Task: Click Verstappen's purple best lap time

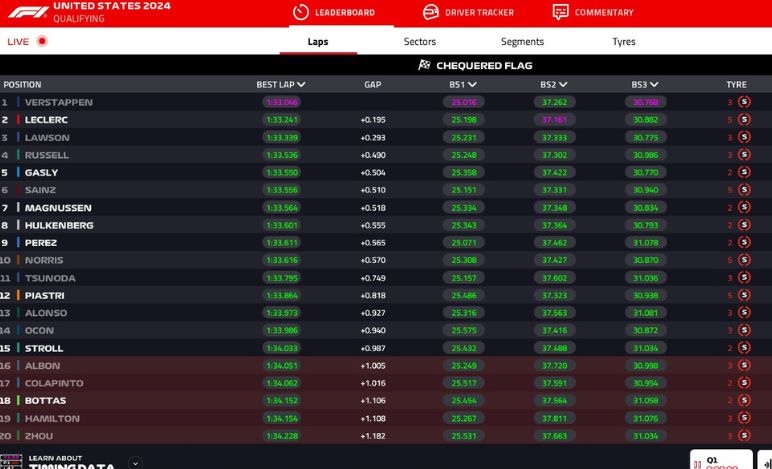Action: [282, 102]
